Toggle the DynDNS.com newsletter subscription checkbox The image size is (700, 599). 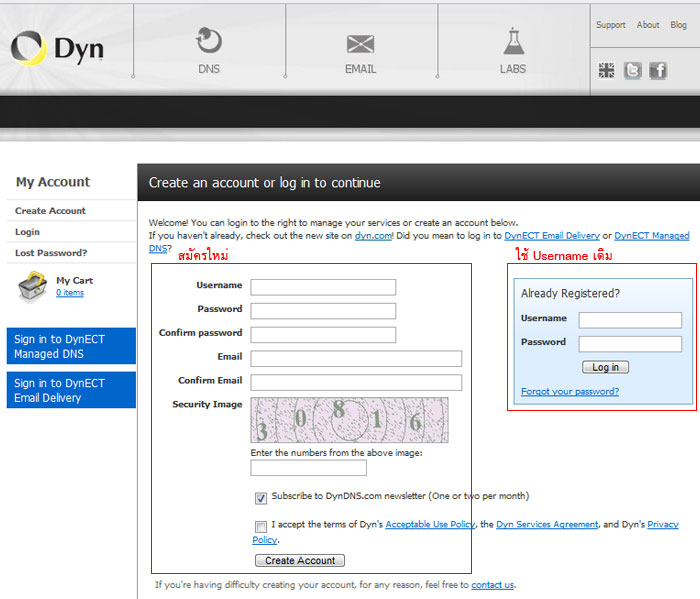[261, 498]
